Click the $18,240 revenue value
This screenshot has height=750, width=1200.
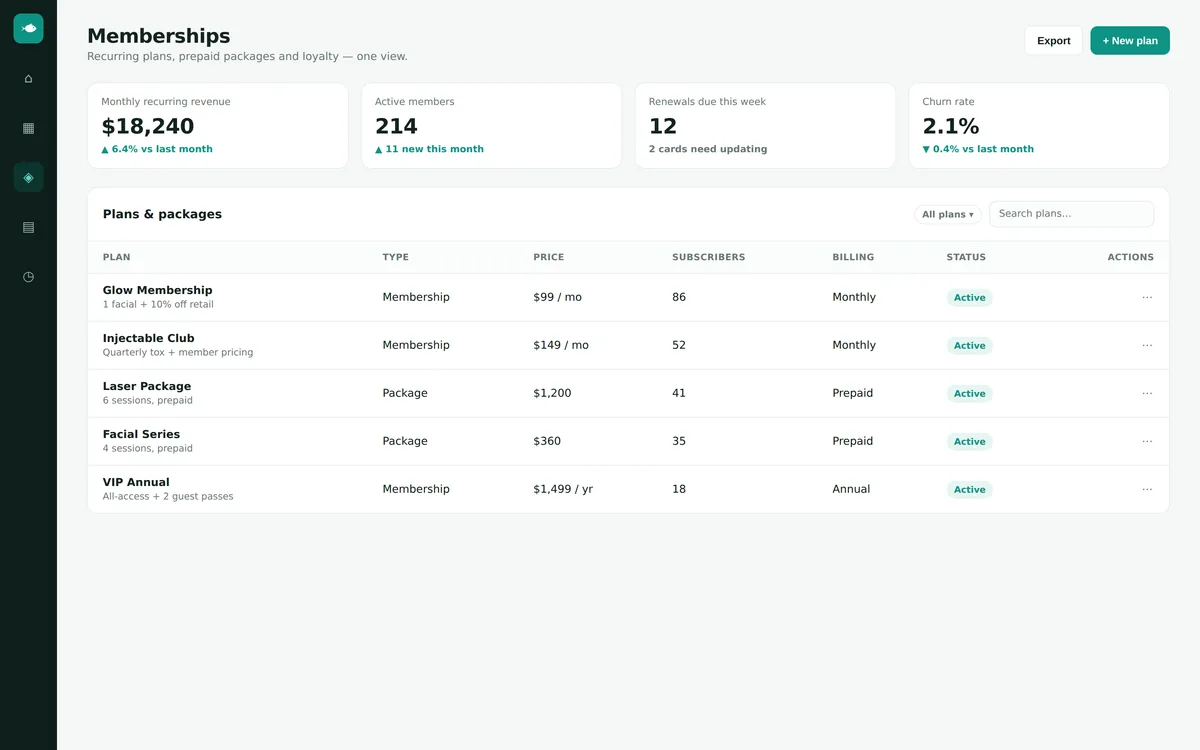148,126
